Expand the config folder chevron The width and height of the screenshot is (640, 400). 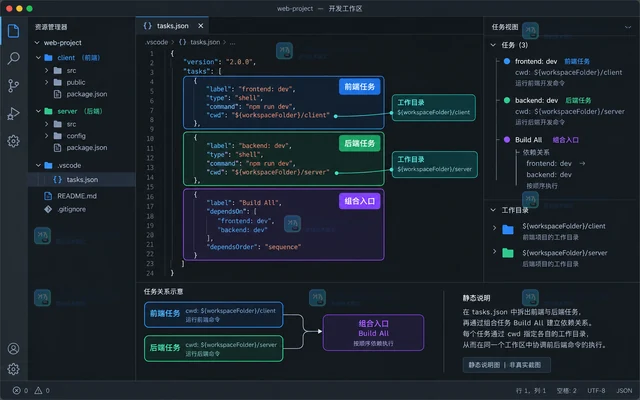(47, 136)
